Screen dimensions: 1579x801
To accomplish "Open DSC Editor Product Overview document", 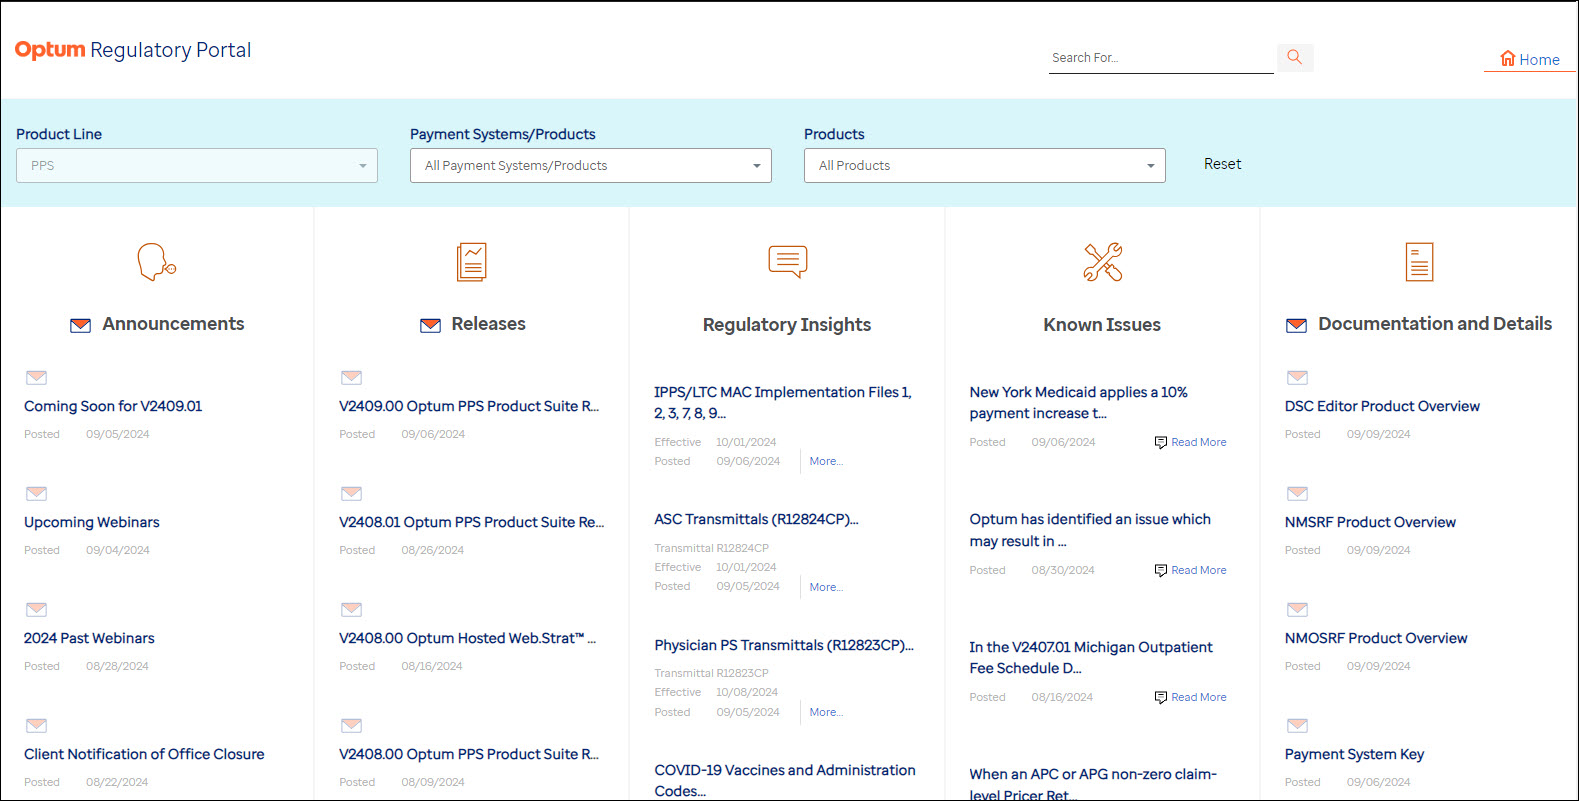I will click(1382, 406).
